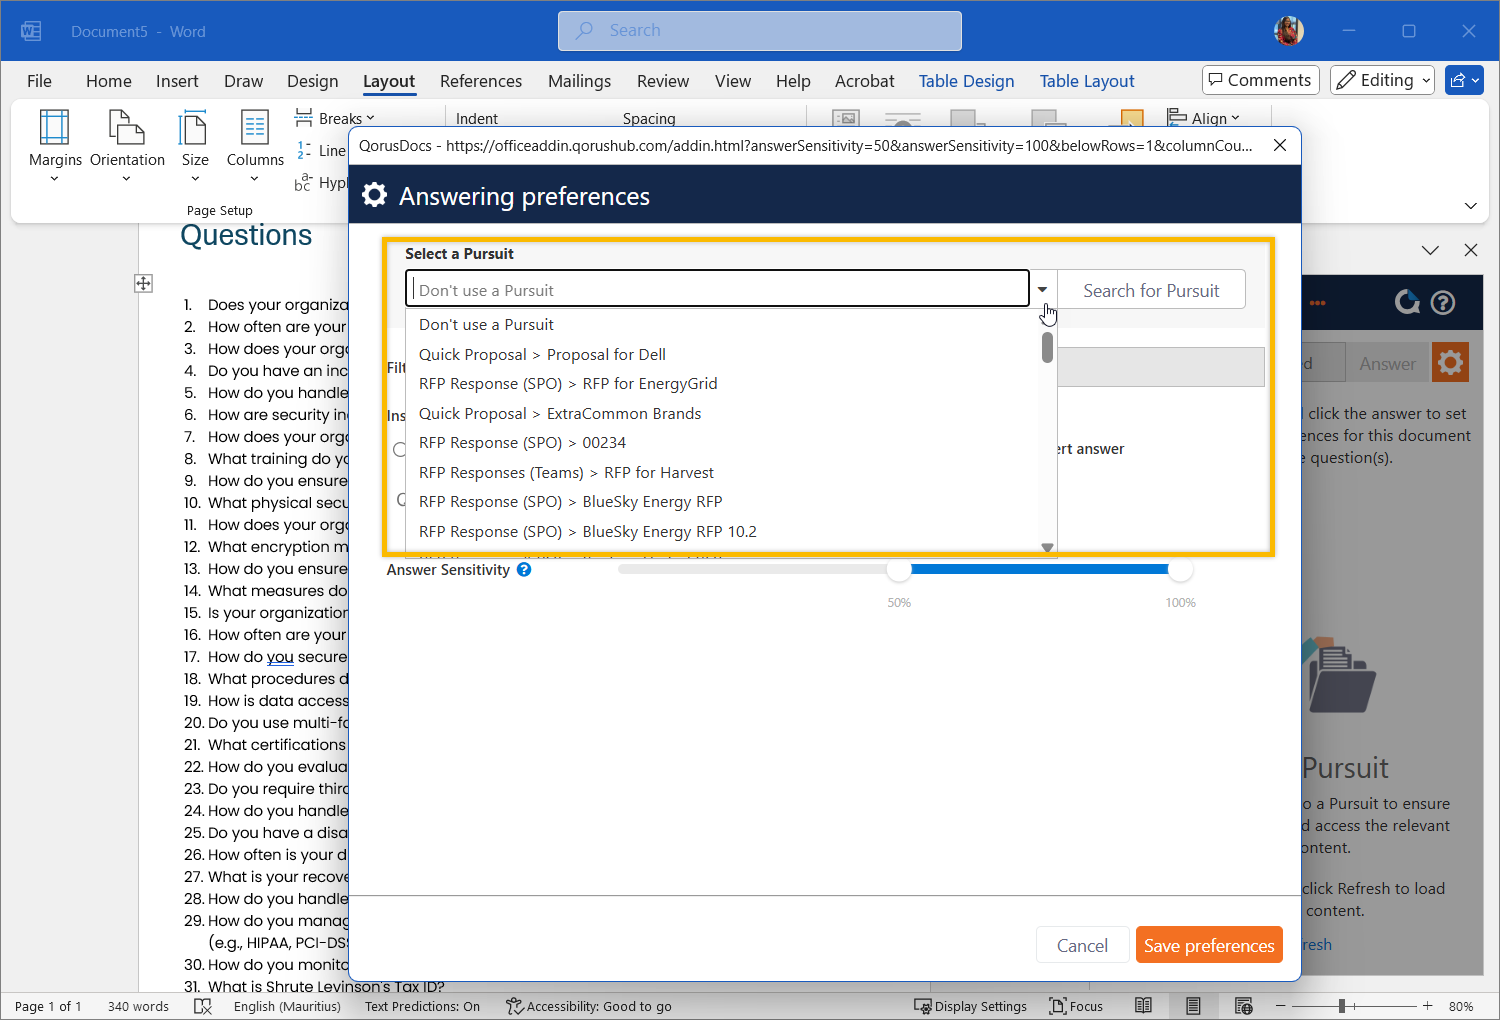Viewport: 1500px width, 1020px height.
Task: Click the Save preferences button
Action: (x=1208, y=945)
